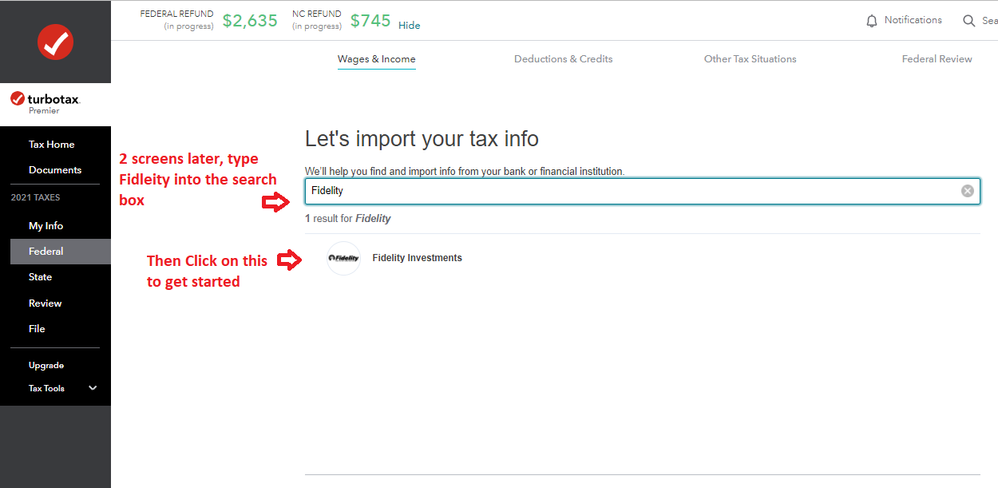Image resolution: width=998 pixels, height=488 pixels.
Task: Click federal refund amount $2,635
Action: (x=250, y=21)
